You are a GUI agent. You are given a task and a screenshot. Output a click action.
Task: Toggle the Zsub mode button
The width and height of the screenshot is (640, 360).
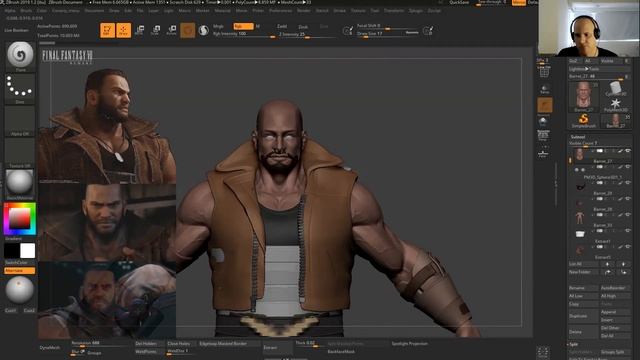coord(303,27)
